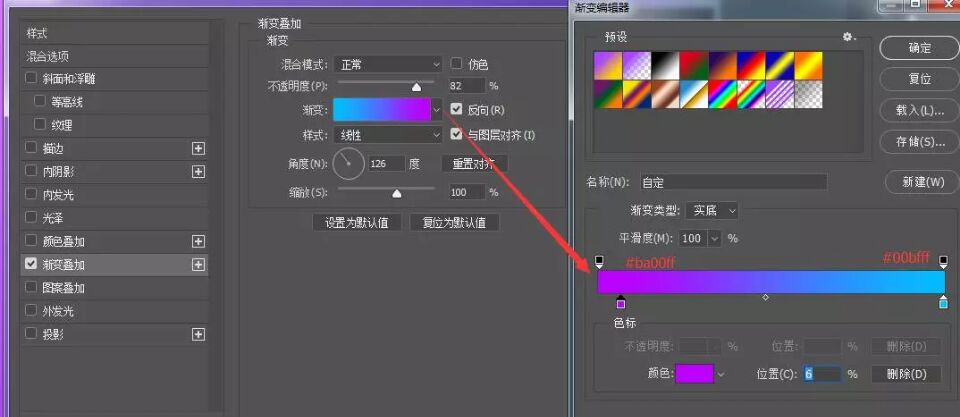Select the 内阴影 effect row label
The image size is (960, 417).
pyautogui.click(x=59, y=171)
